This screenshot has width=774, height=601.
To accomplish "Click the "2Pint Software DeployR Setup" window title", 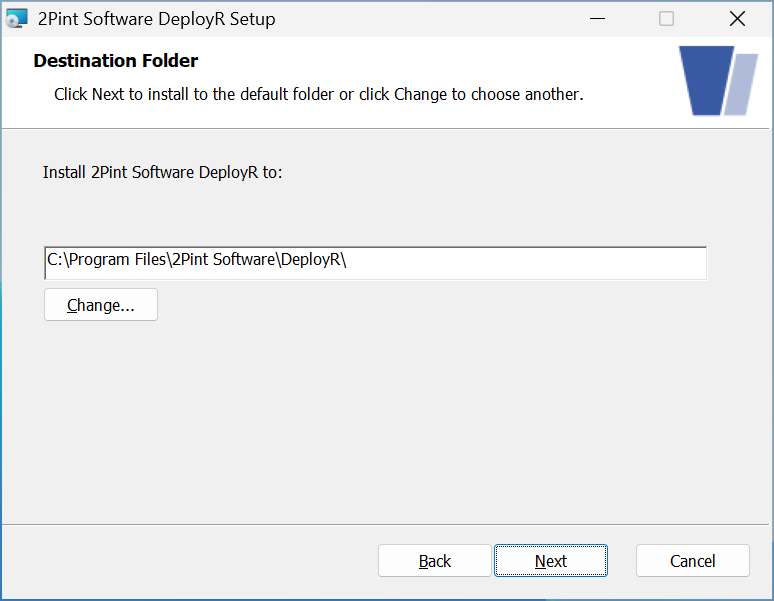I will [x=156, y=19].
